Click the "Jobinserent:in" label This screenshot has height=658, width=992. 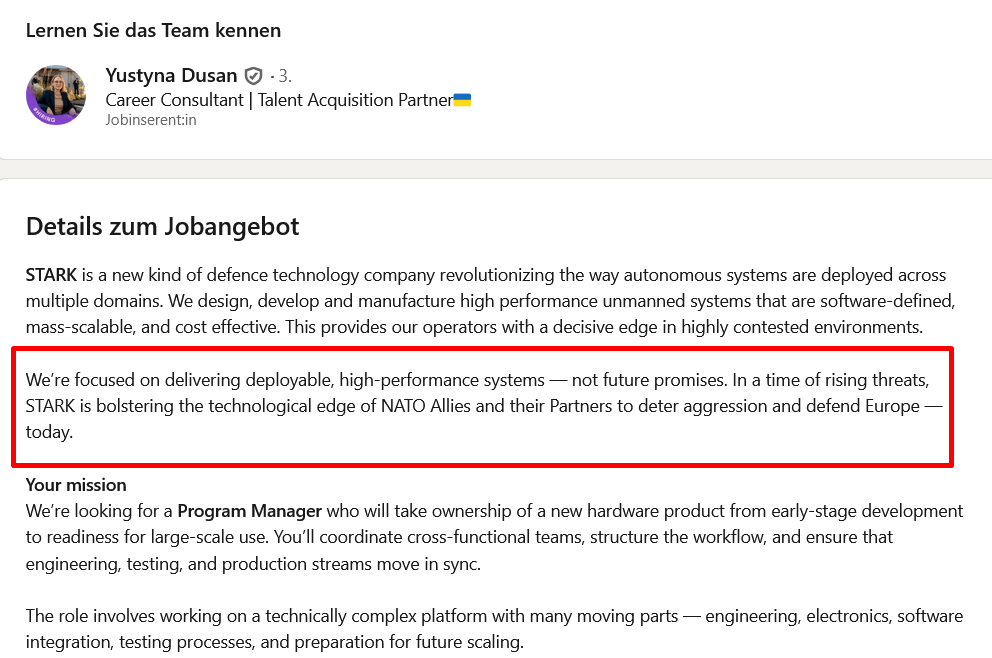pos(150,120)
